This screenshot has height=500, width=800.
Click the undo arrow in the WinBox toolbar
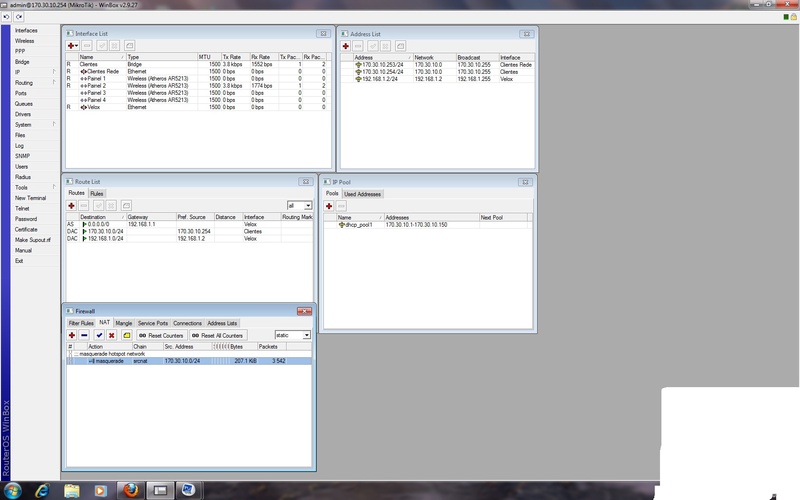pos(6,17)
